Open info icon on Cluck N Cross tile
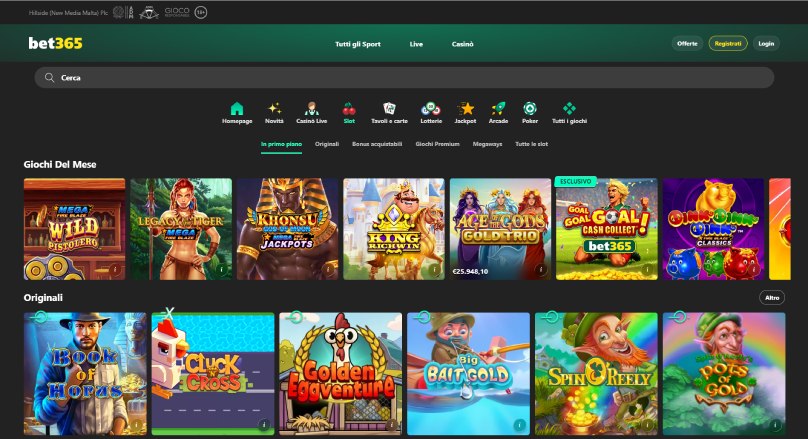The width and height of the screenshot is (808, 439). 264,425
